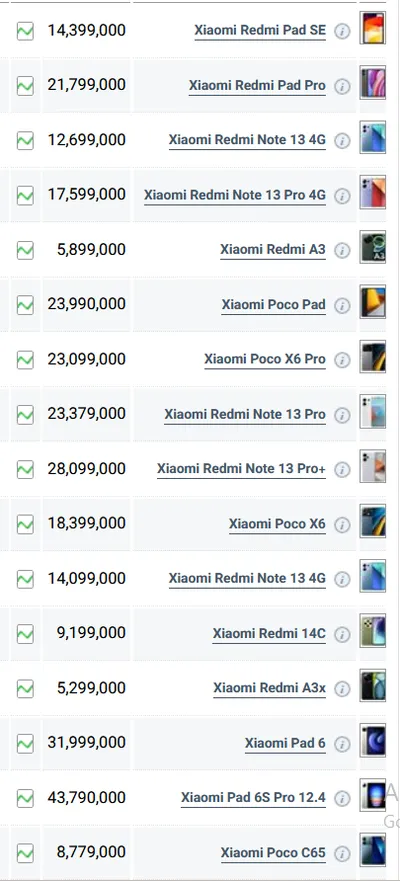Follow the Xiaomi Redmi Pad SE link
Image resolution: width=400 pixels, height=881 pixels.
coord(260,30)
